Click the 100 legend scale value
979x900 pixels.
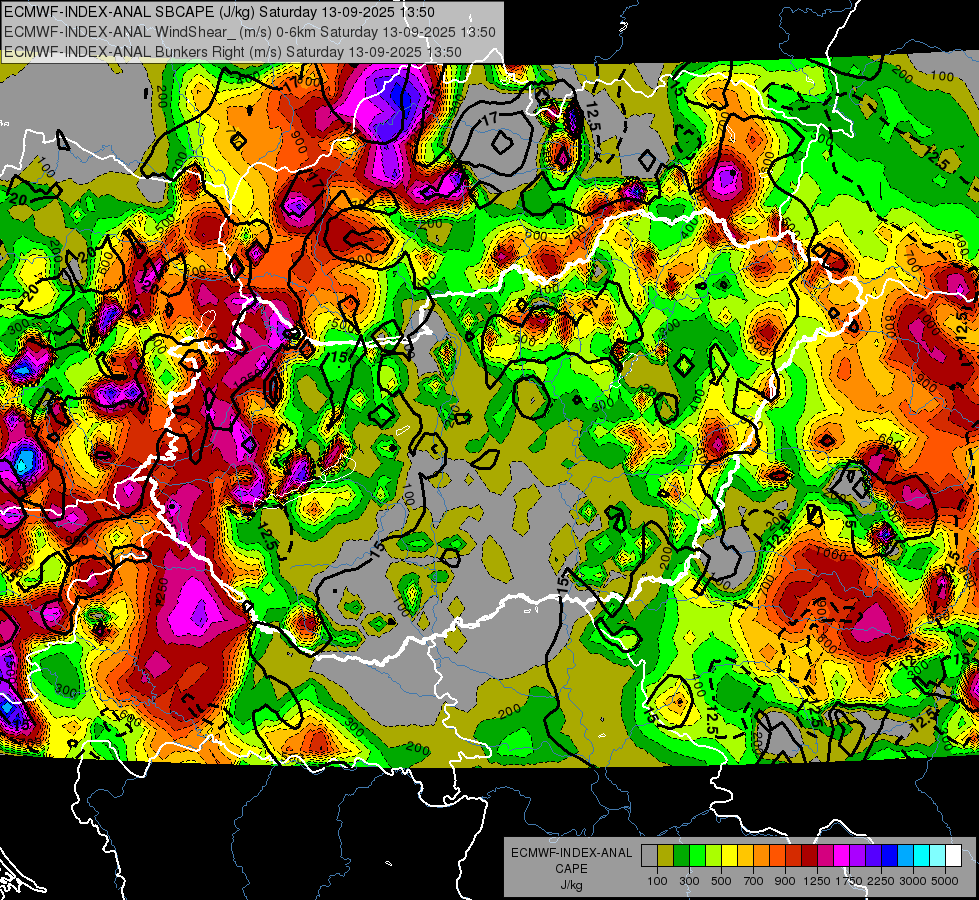pyautogui.click(x=657, y=881)
